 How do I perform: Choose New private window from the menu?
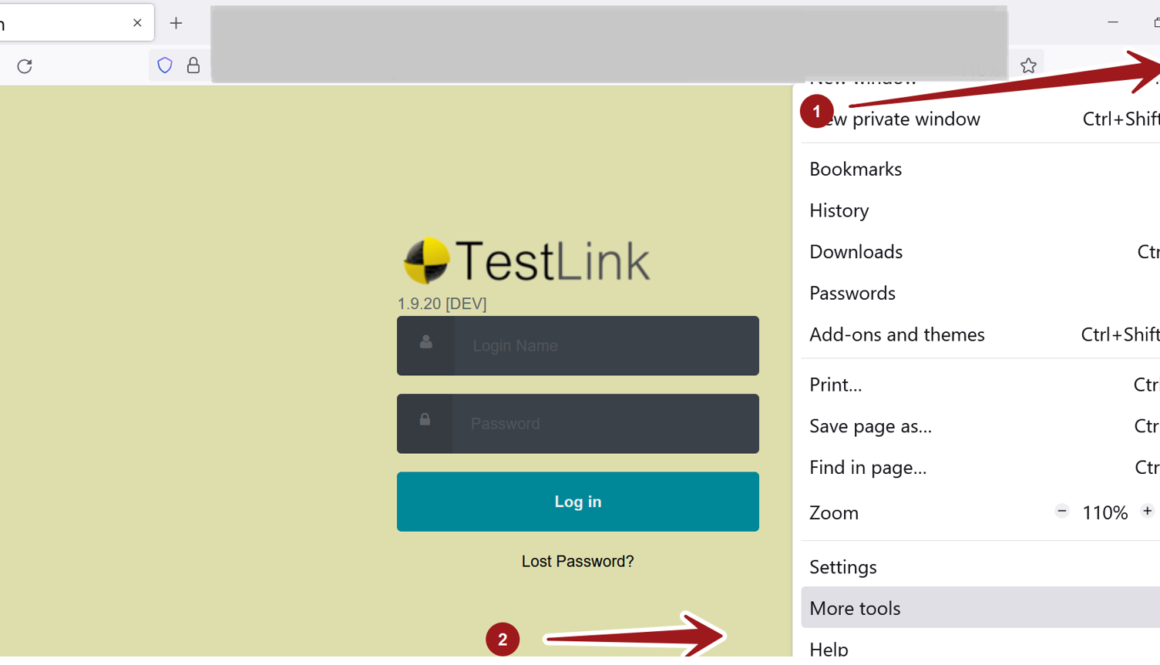(980, 119)
